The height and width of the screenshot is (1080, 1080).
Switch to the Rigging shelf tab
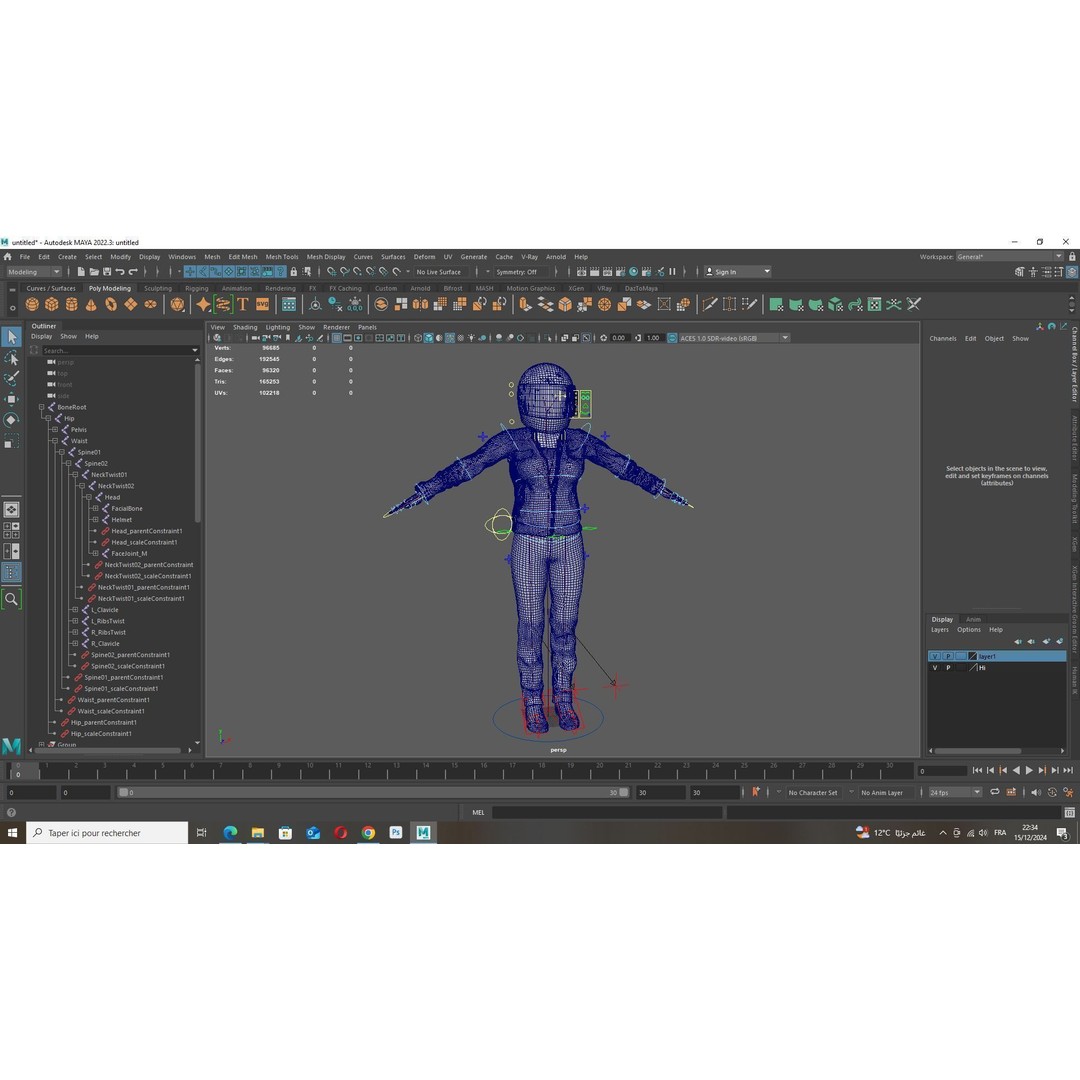pyautogui.click(x=196, y=289)
